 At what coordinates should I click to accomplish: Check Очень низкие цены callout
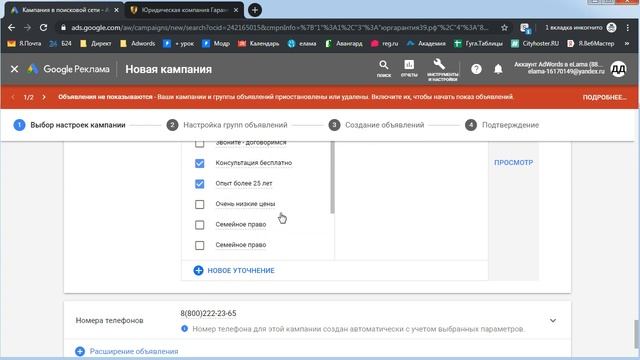[x=199, y=204]
